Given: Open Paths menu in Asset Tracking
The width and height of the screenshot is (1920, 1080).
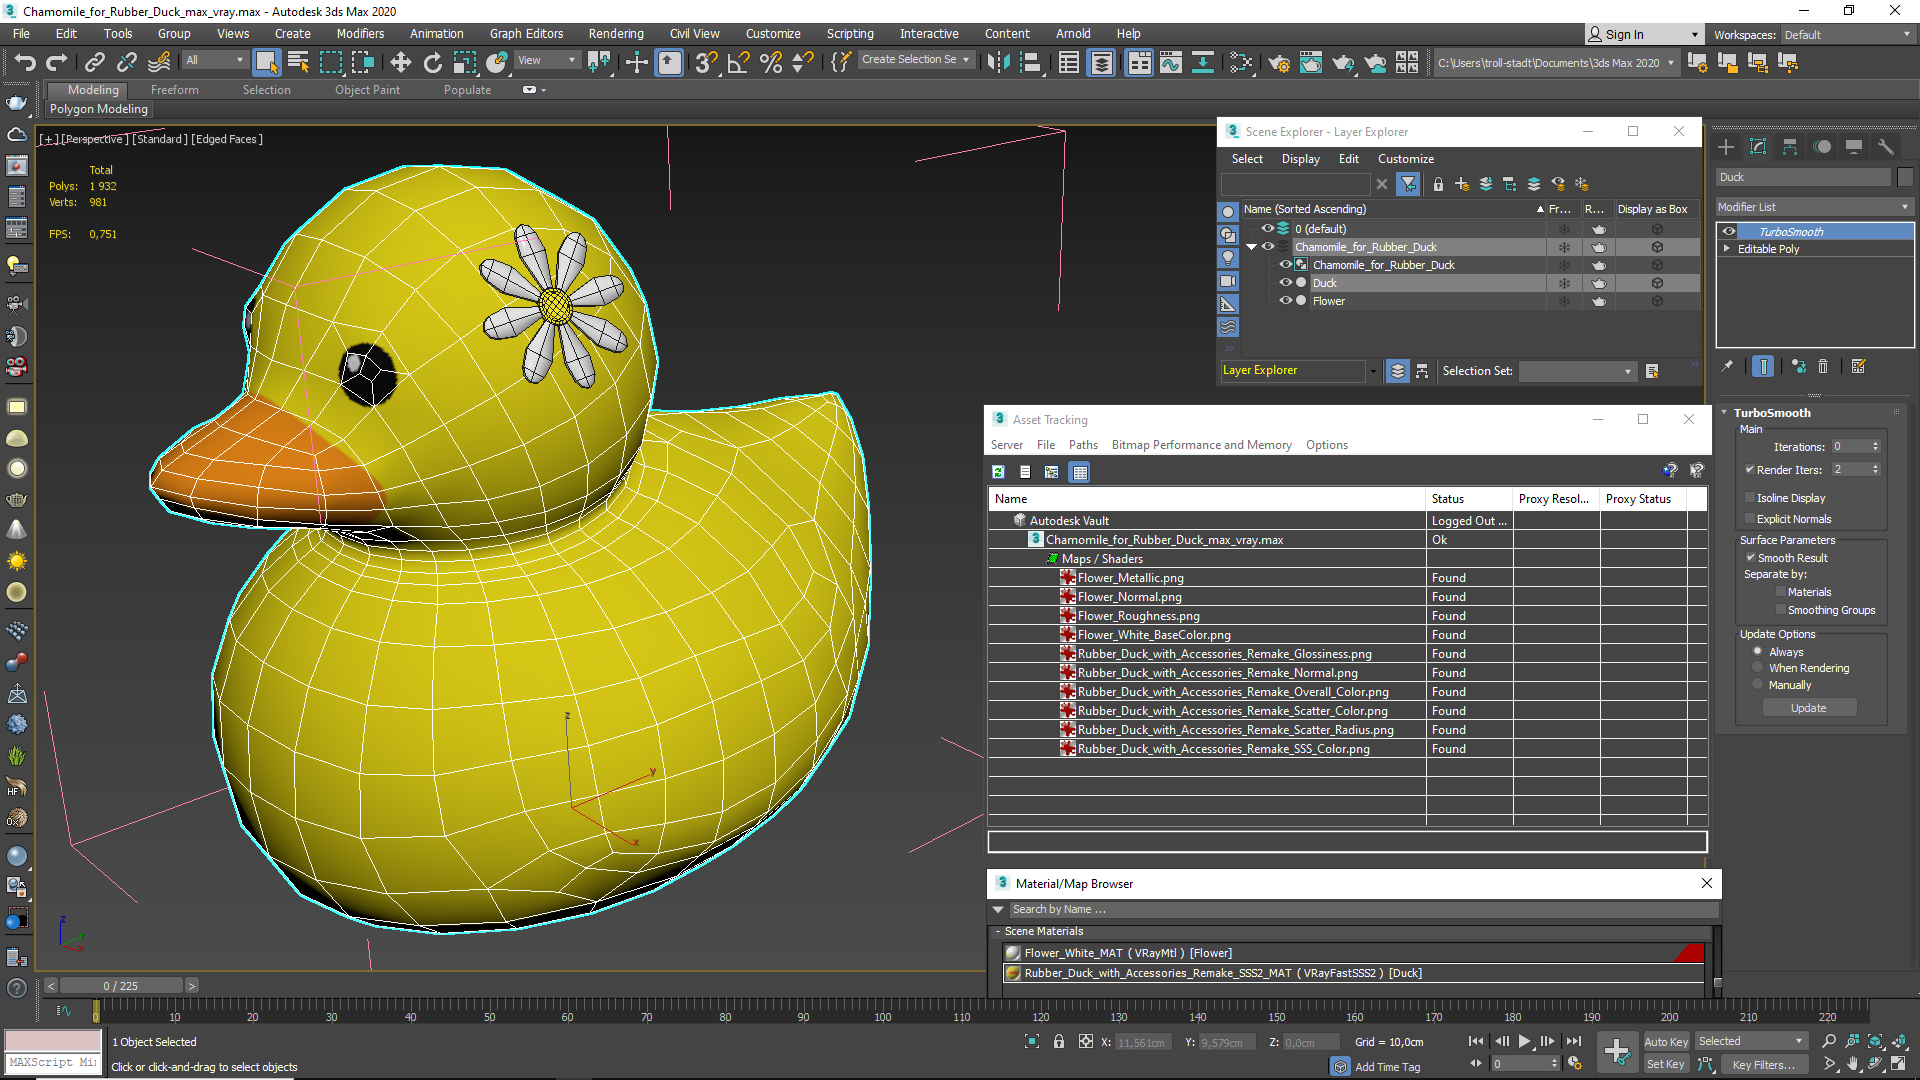Looking at the screenshot, I should point(1083,445).
